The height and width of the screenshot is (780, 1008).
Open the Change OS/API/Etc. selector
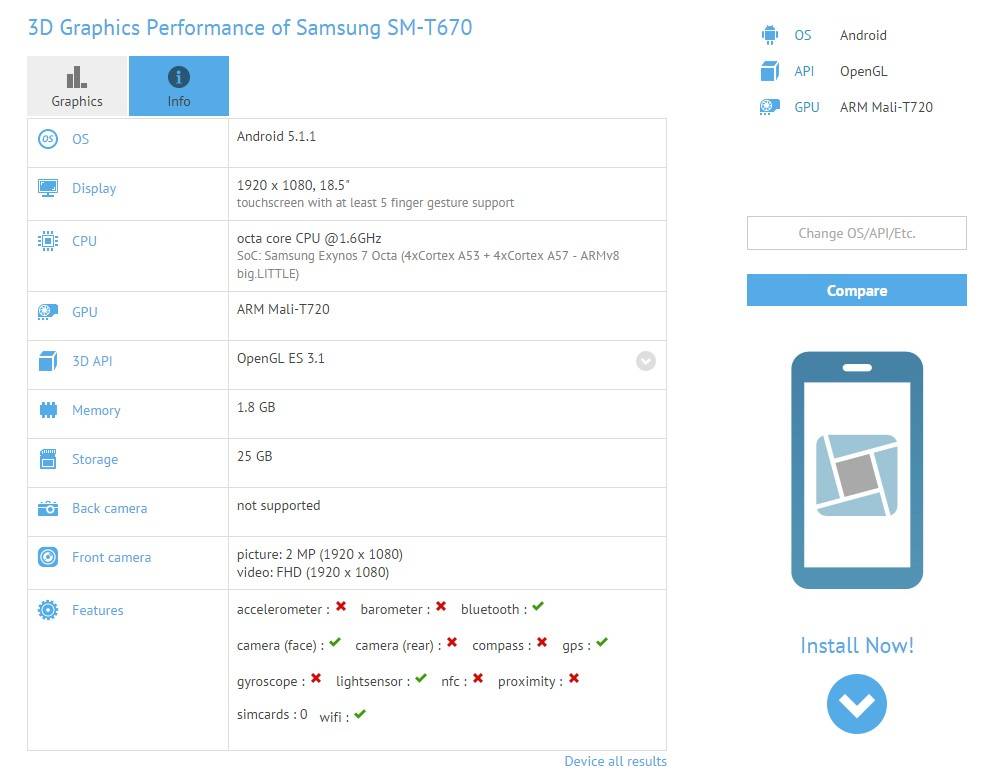(x=857, y=233)
